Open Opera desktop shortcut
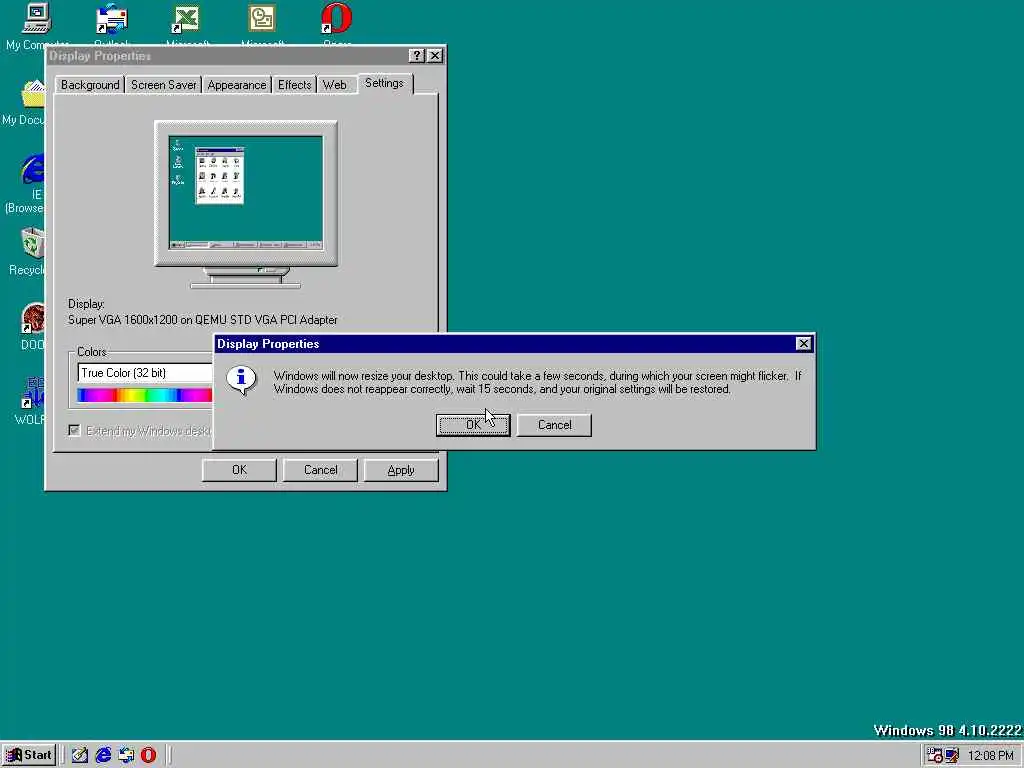1024x768 pixels. point(336,19)
